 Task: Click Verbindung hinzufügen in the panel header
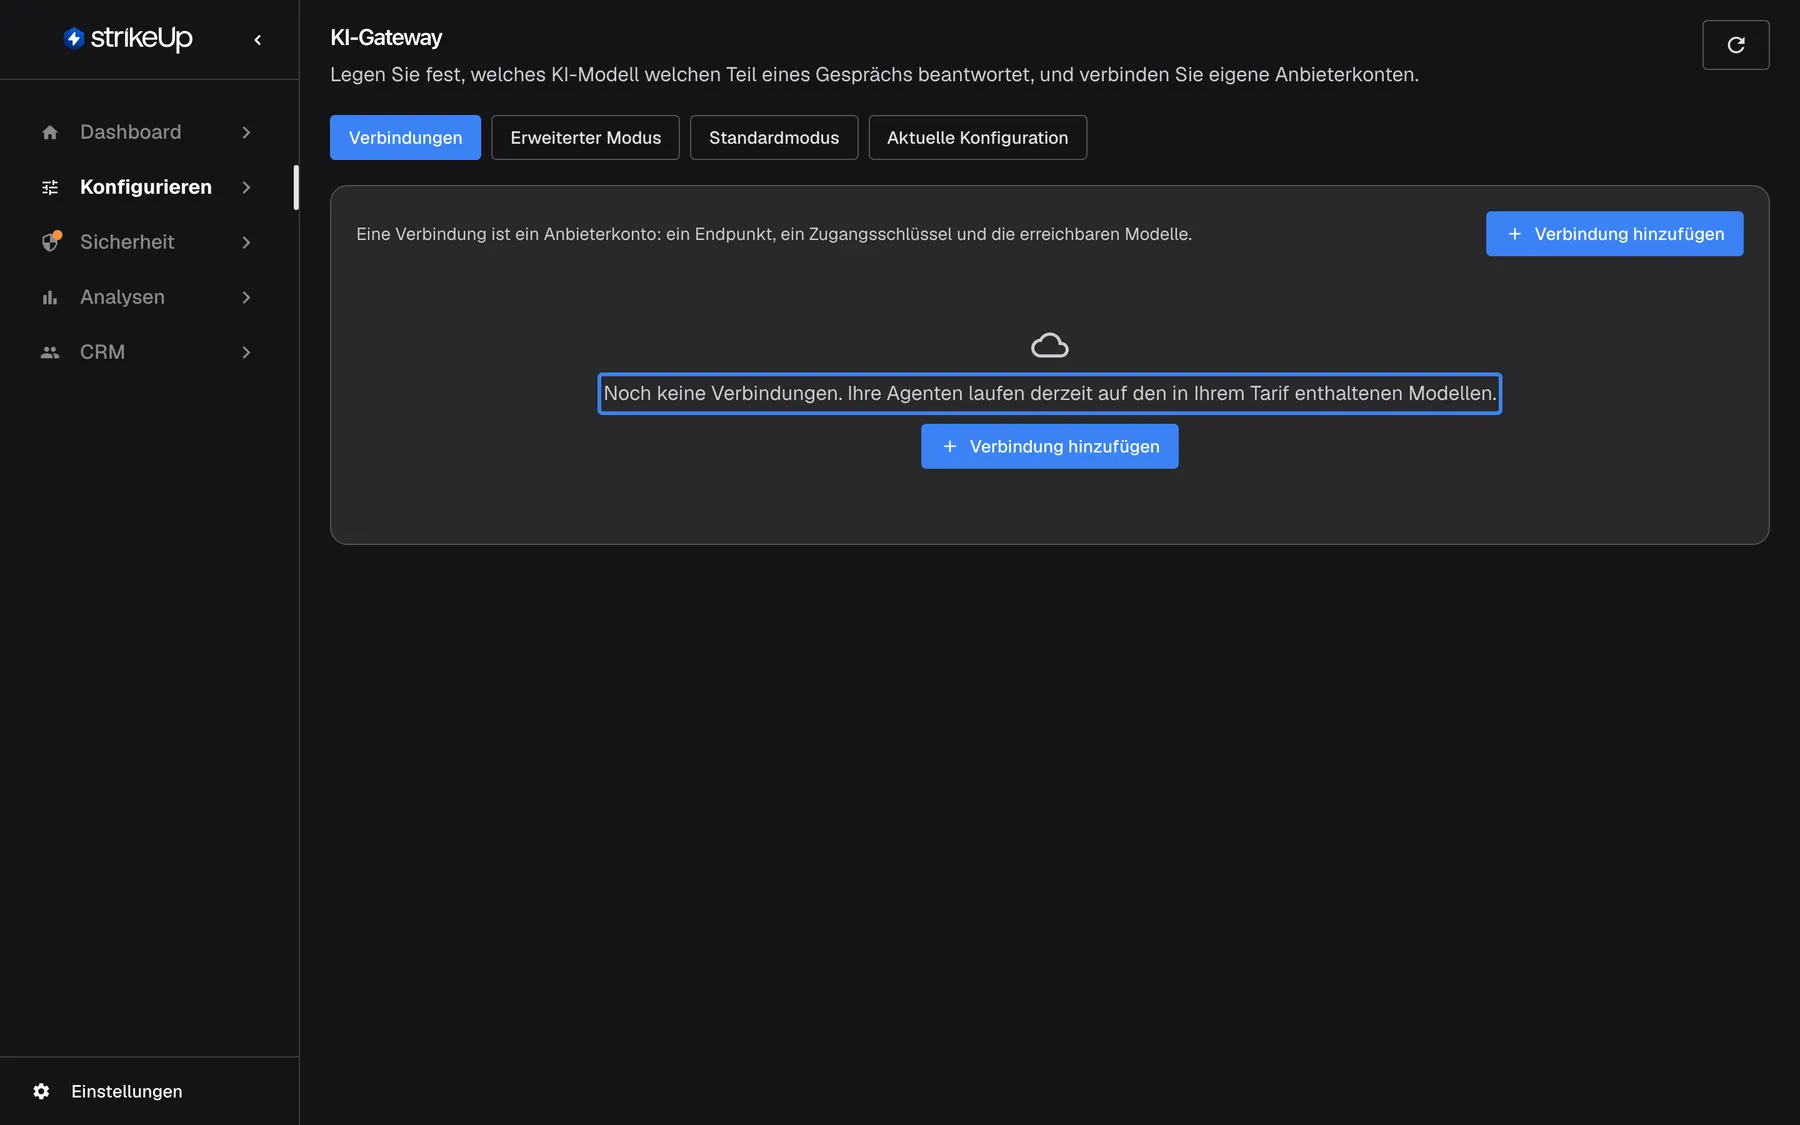tap(1614, 234)
